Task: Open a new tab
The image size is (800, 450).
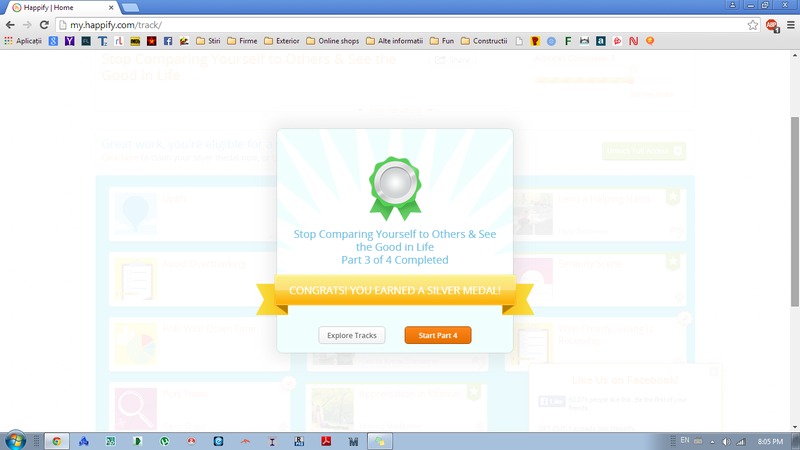Action: tap(130, 8)
